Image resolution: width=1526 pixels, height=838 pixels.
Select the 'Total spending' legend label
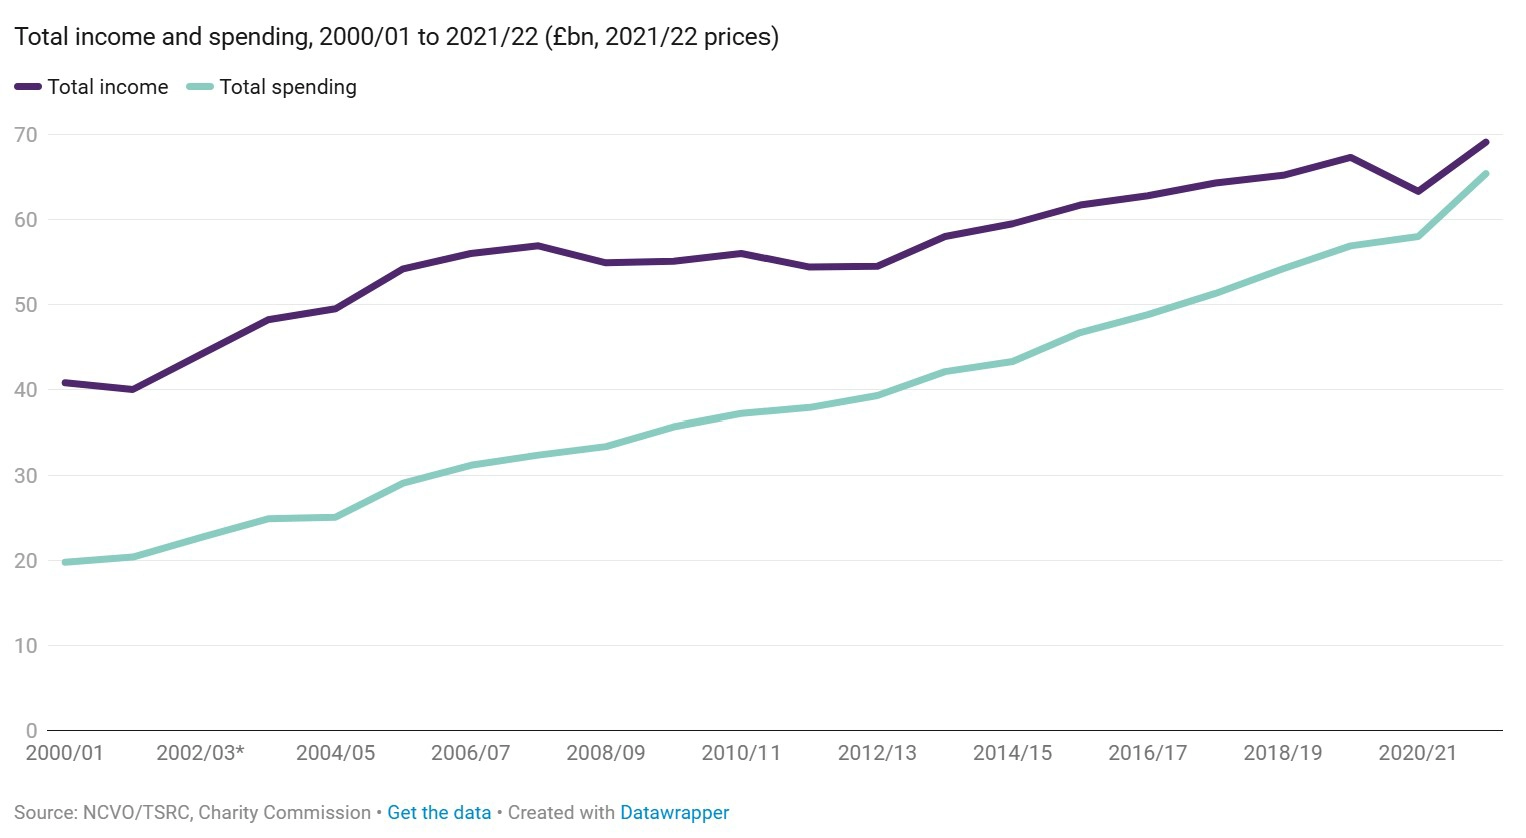coord(288,87)
